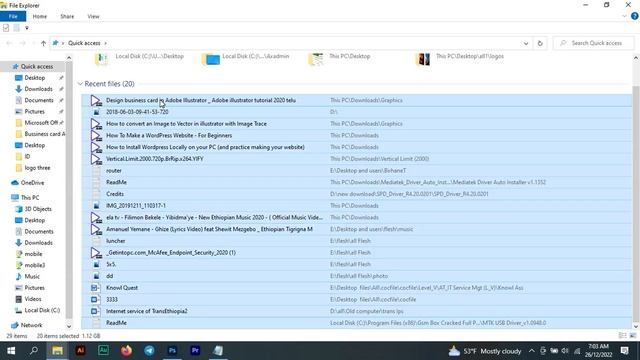The width and height of the screenshot is (640, 360).
Task: Click the Properties quick access toolbar icon
Action: [x=6, y=28]
